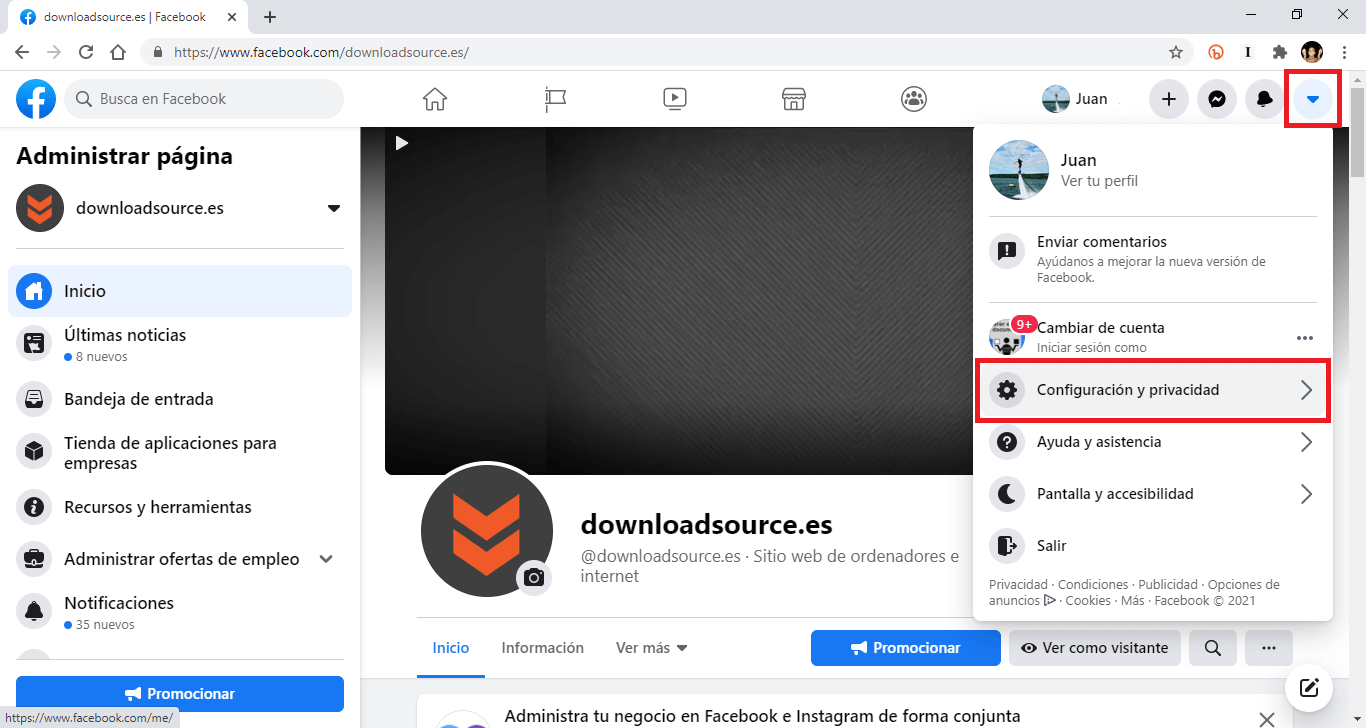
Task: Toggle the account dropdown arrow in header
Action: [x=1313, y=99]
